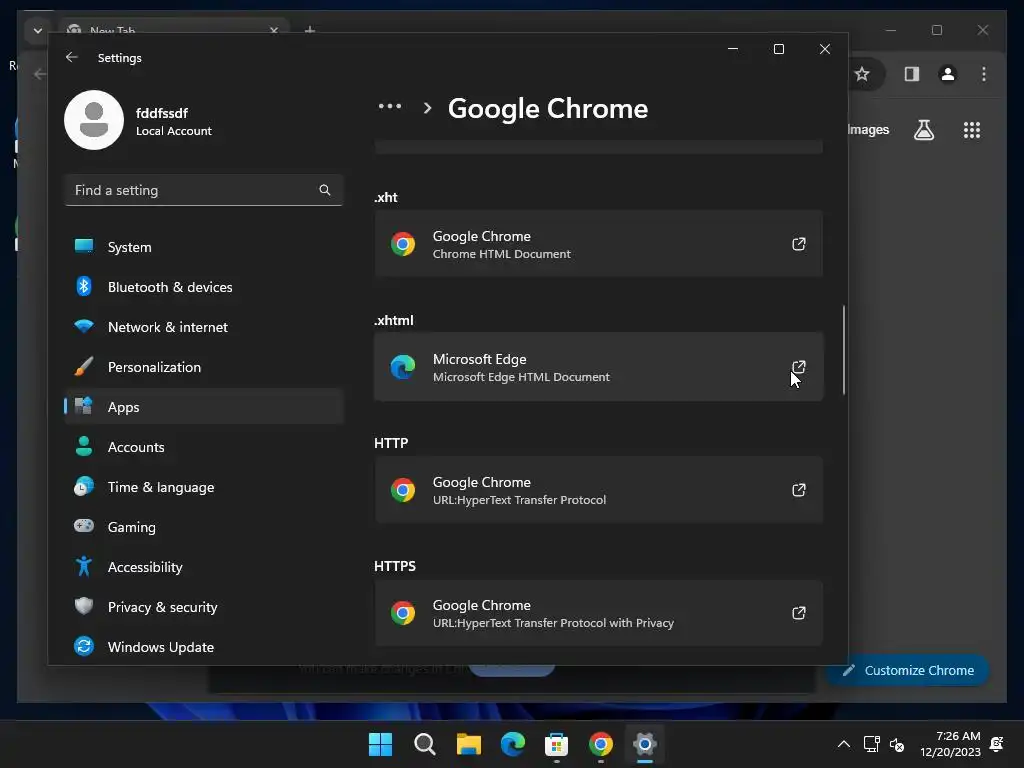Image resolution: width=1024 pixels, height=768 pixels.
Task: Select System in Settings sidebar
Action: [204, 247]
